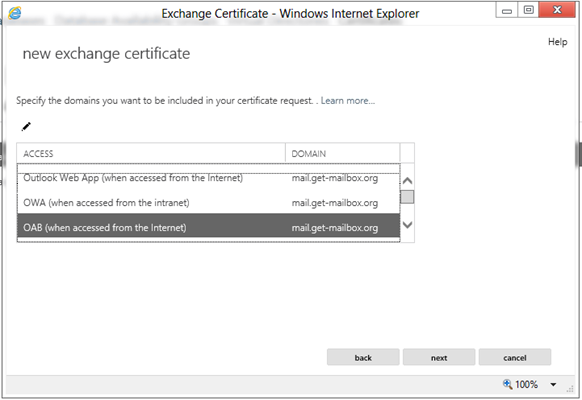582x400 pixels.
Task: Open the Help link
Action: [558, 42]
